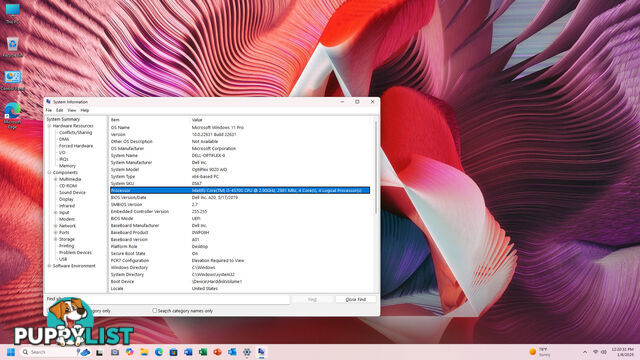The width and height of the screenshot is (640, 360).
Task: Expand the Ports tree node
Action: coord(56,232)
